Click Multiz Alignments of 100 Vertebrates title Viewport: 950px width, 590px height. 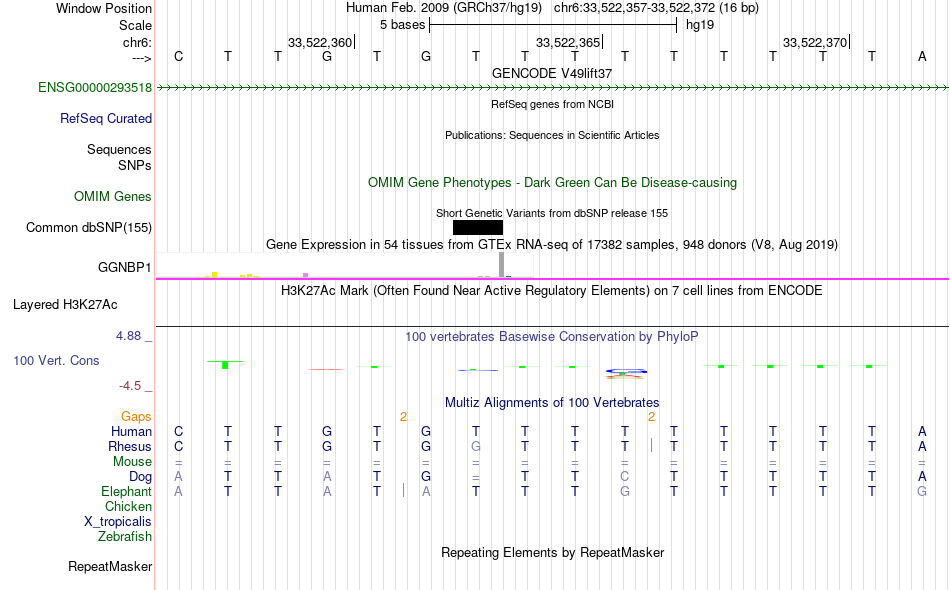pyautogui.click(x=552, y=402)
